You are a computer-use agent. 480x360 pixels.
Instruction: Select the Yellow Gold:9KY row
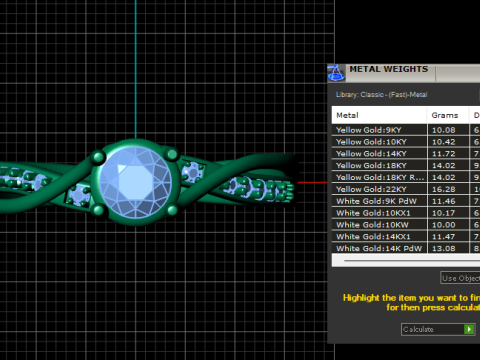point(406,130)
